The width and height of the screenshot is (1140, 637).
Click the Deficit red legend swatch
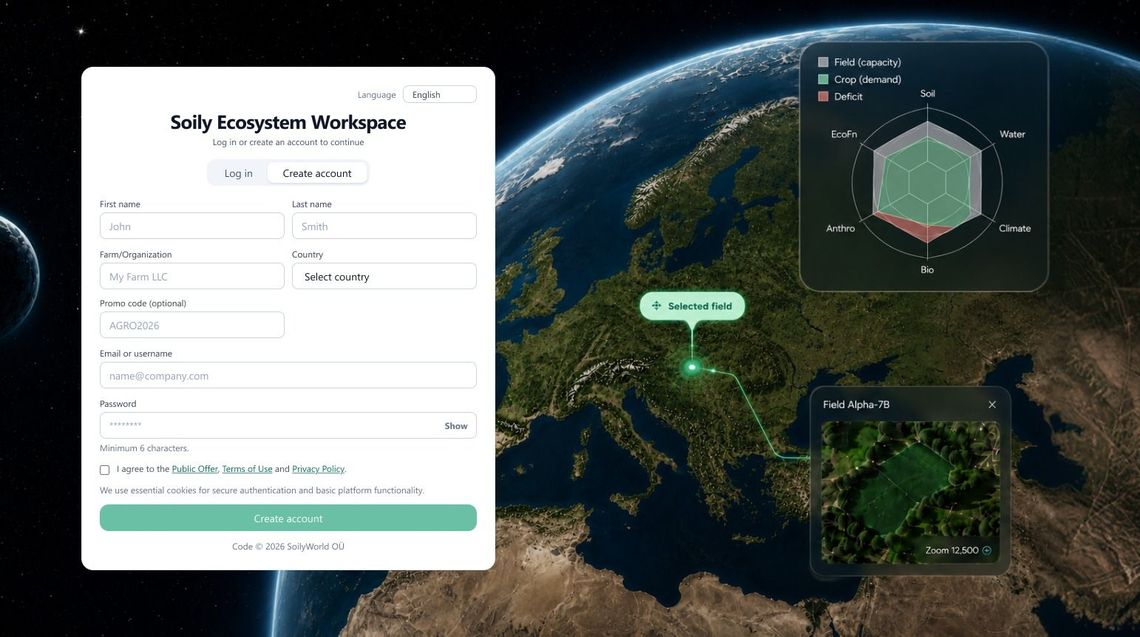point(823,97)
